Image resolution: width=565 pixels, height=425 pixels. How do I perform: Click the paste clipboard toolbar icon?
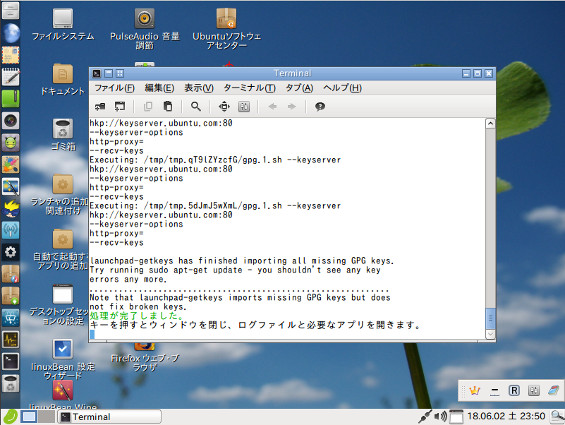click(168, 106)
